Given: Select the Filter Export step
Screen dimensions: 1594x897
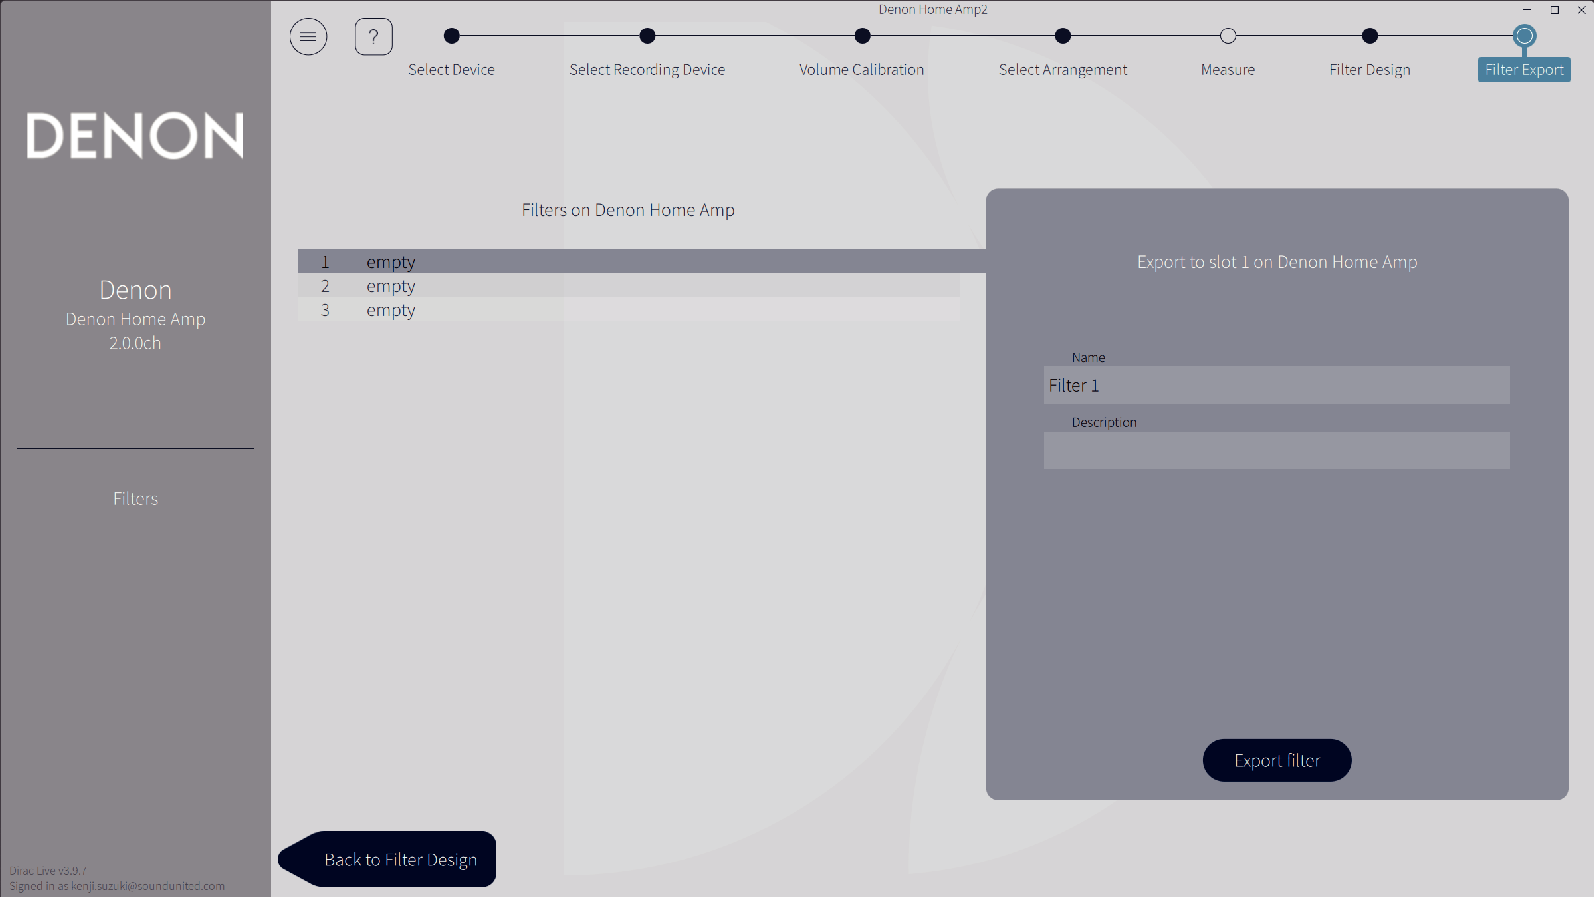Looking at the screenshot, I should click(x=1524, y=70).
